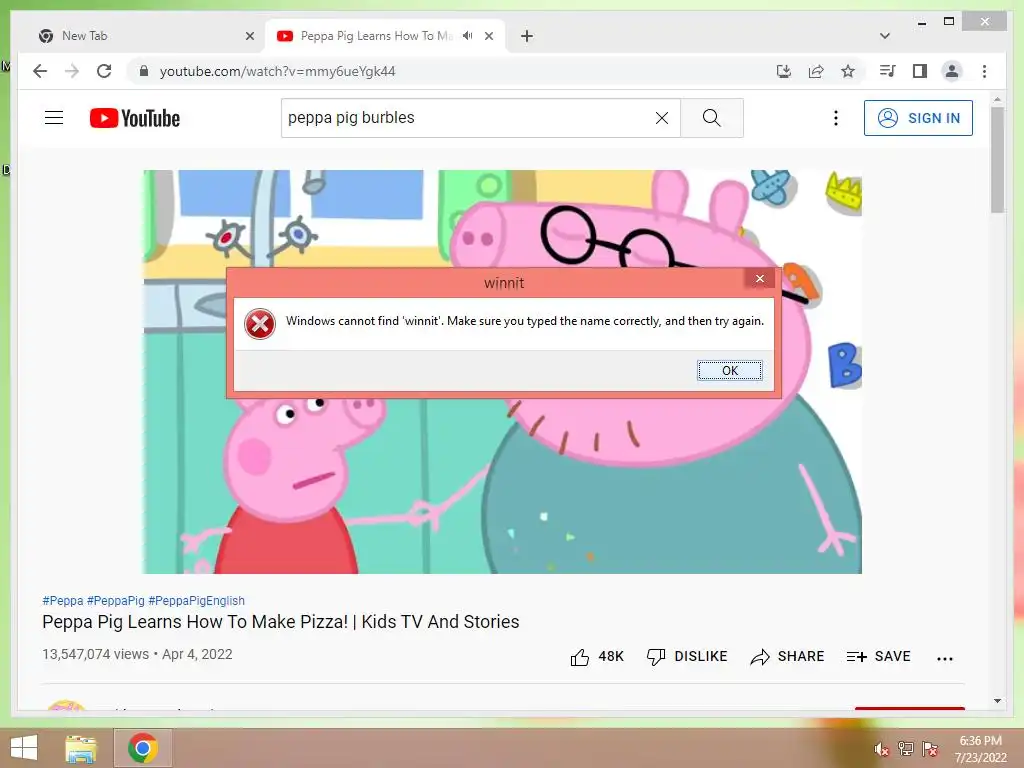Open YouTube settings three-dot menu

coord(835,118)
